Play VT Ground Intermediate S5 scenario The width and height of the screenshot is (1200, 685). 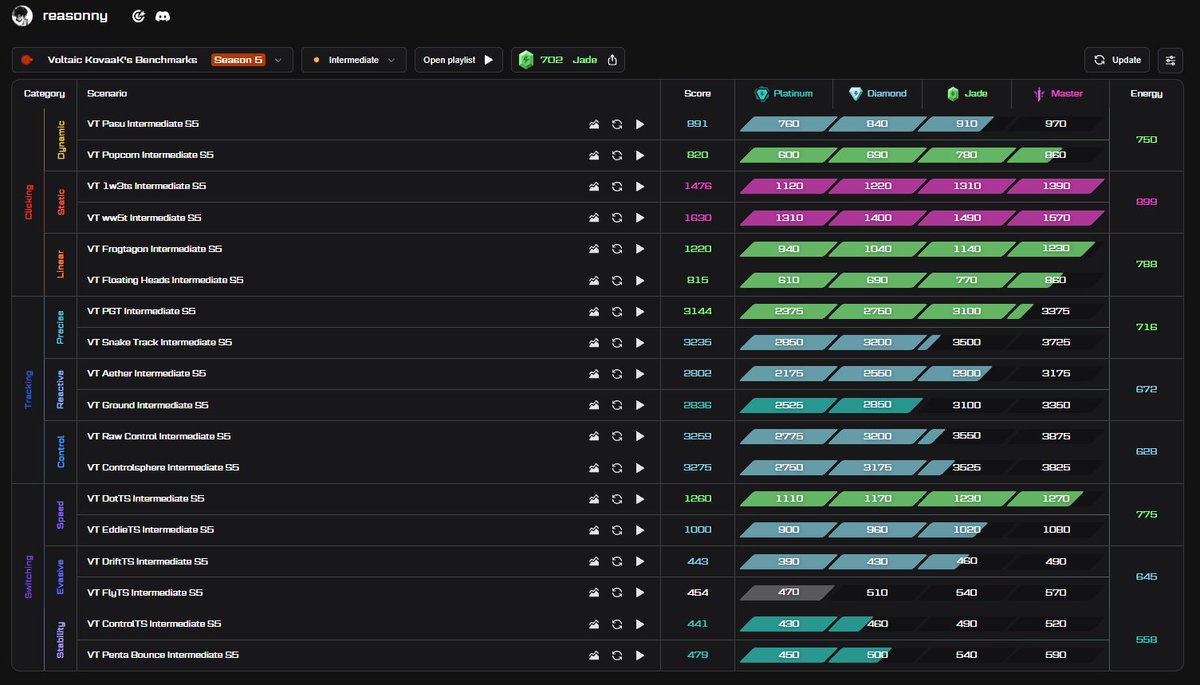[640, 405]
